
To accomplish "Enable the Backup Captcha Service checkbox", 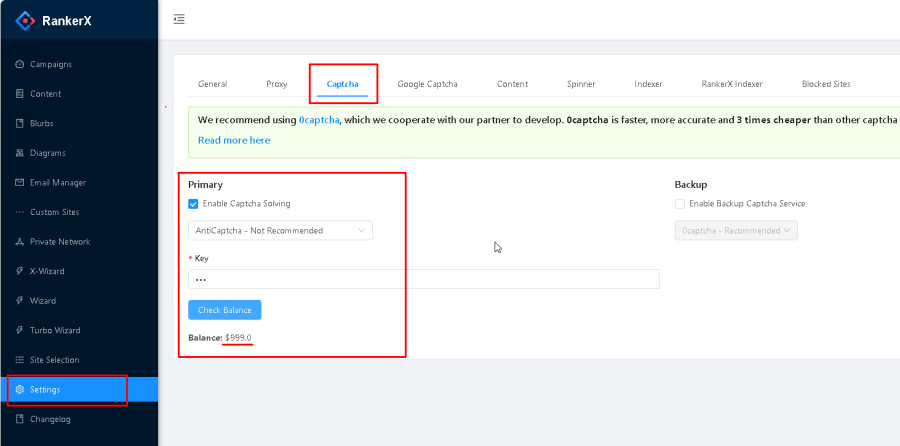I will click(x=680, y=204).
